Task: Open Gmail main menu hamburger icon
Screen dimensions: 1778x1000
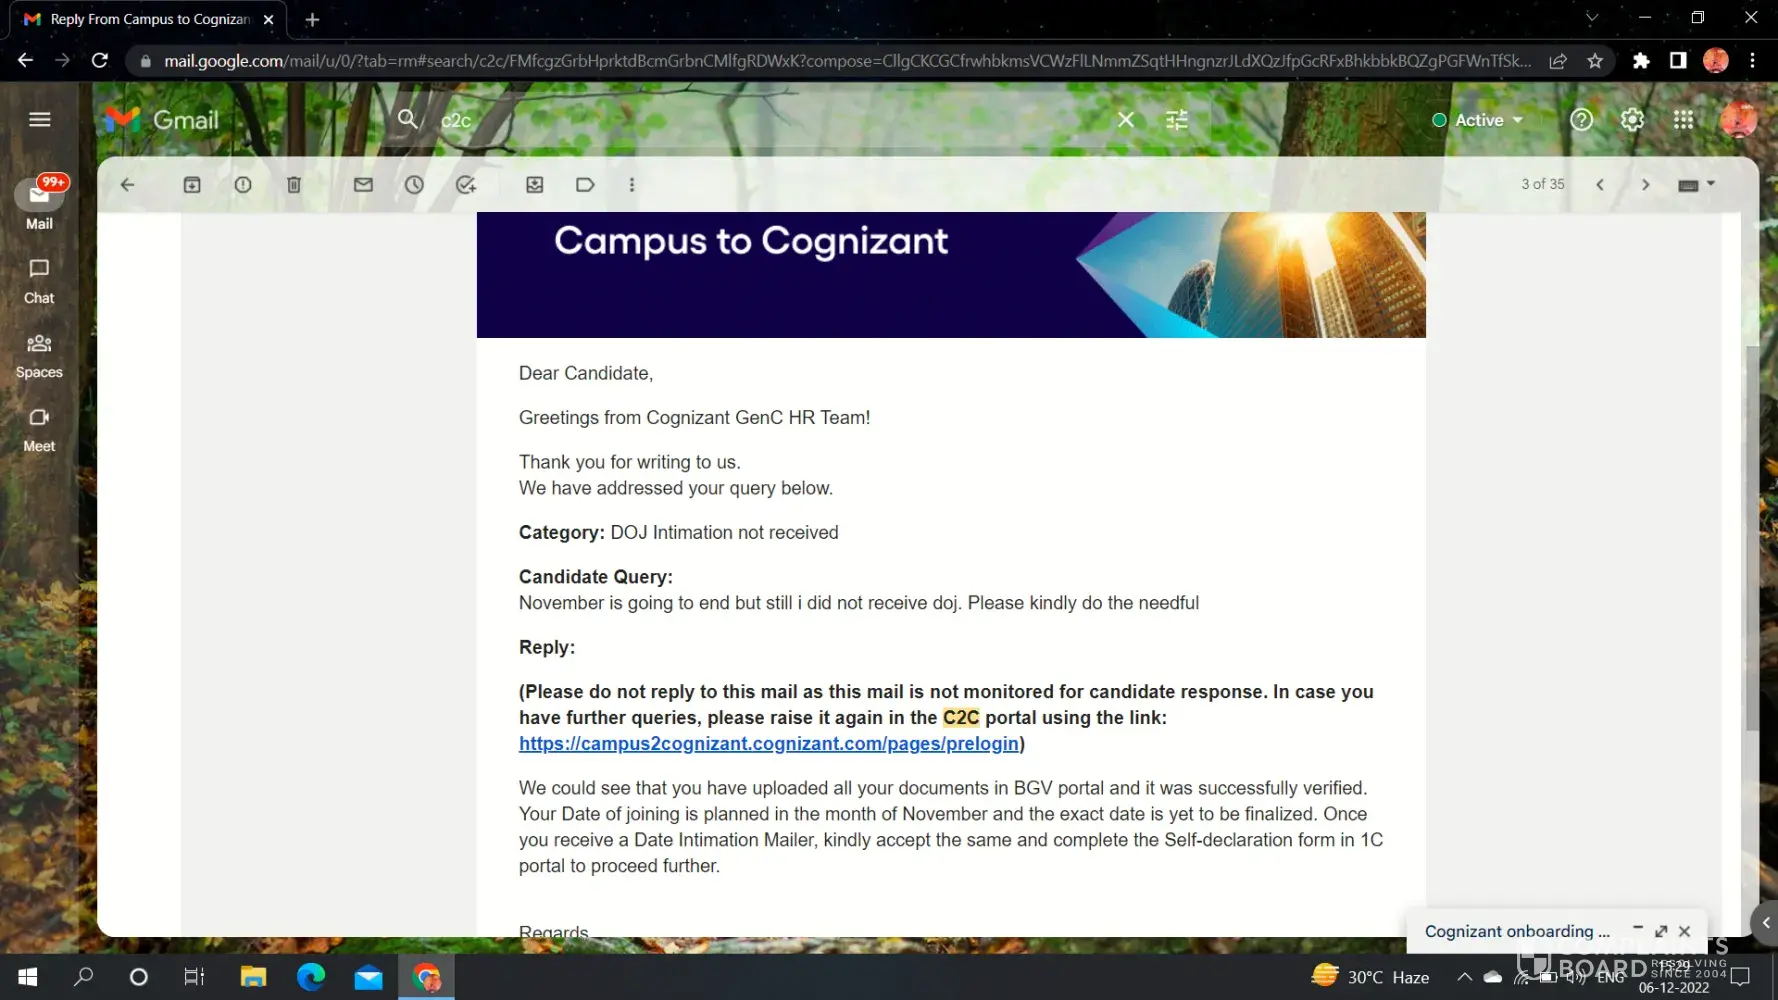Action: [x=40, y=120]
